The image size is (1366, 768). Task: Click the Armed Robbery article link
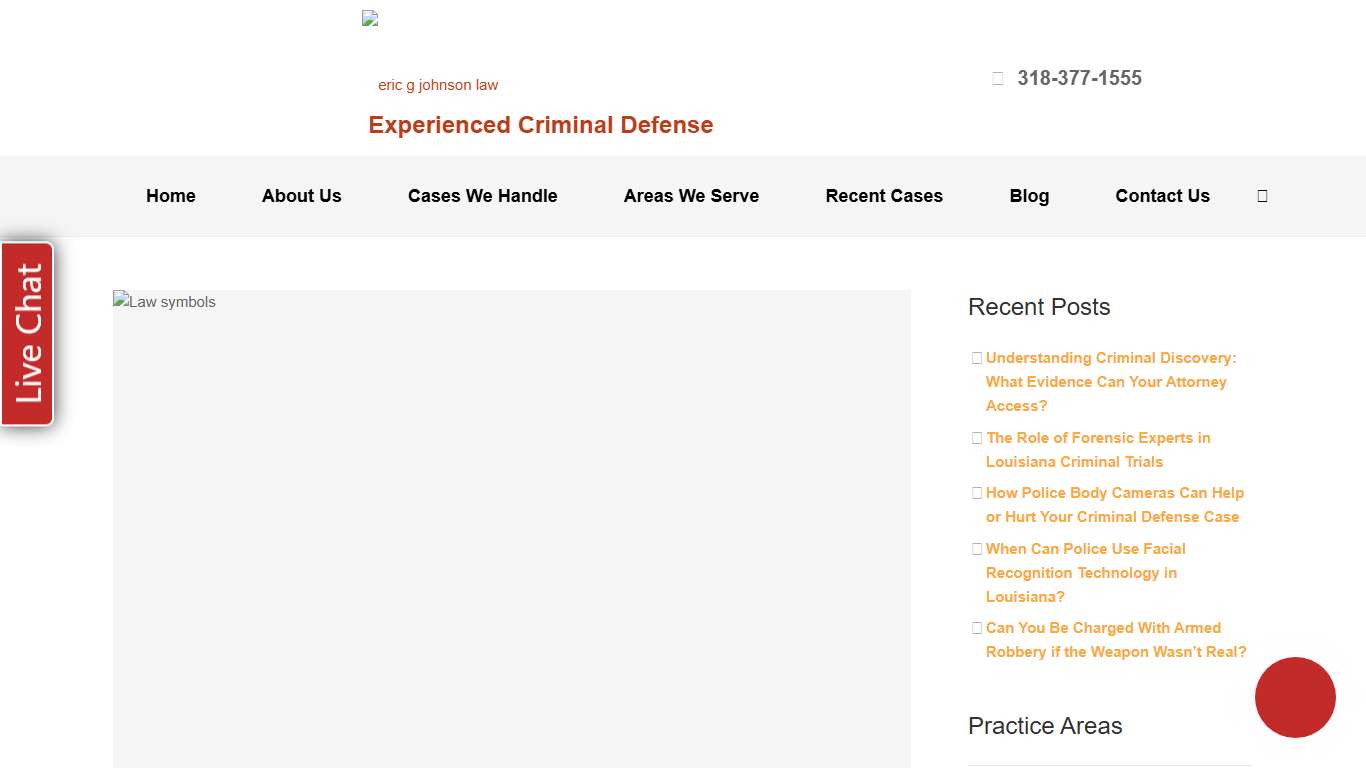pos(1115,639)
